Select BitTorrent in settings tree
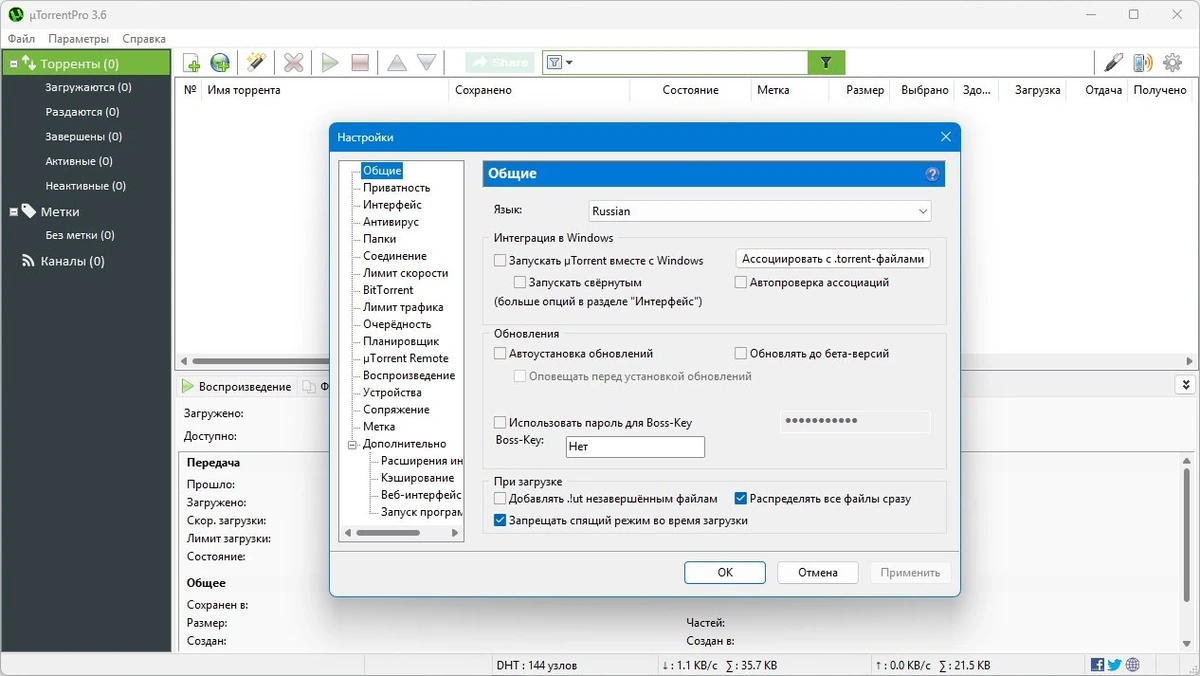This screenshot has width=1200, height=676. (388, 290)
